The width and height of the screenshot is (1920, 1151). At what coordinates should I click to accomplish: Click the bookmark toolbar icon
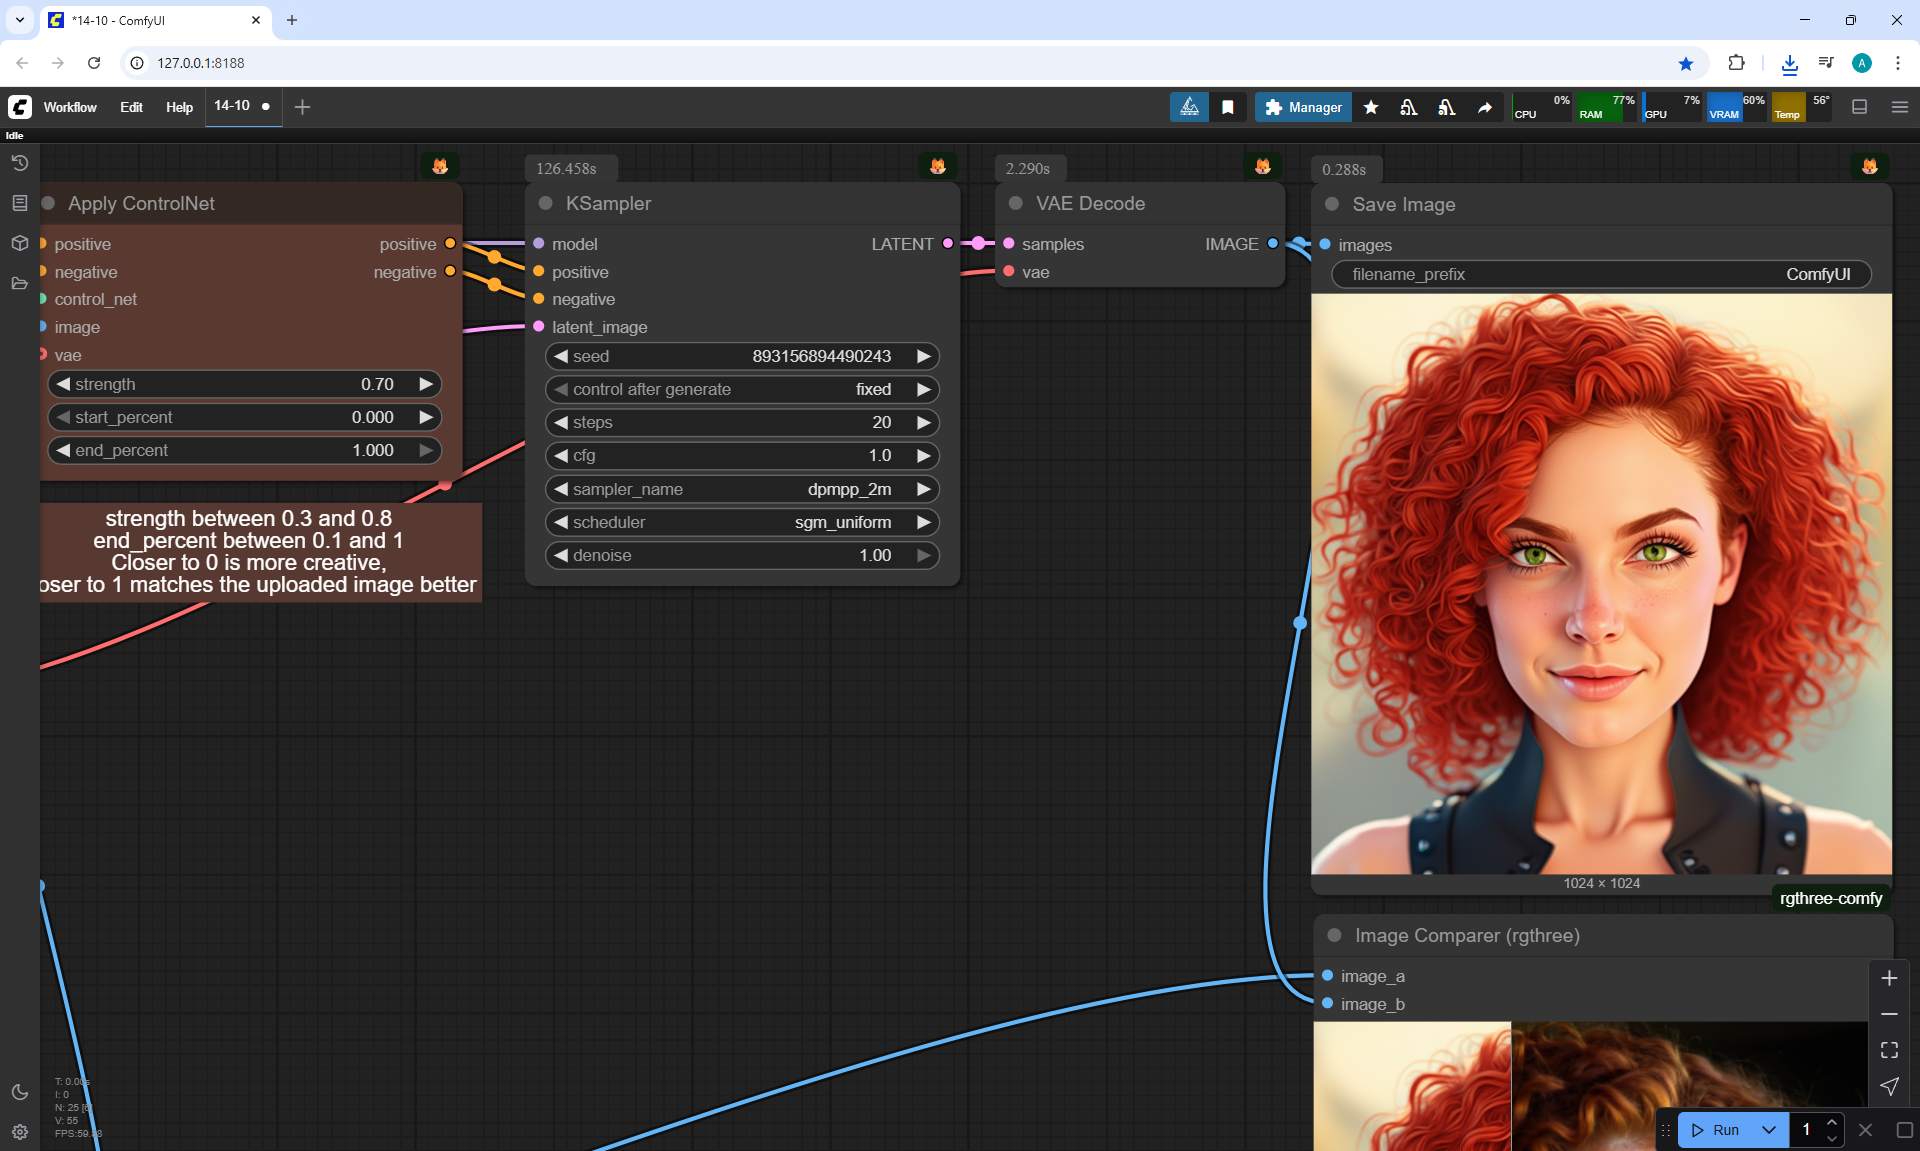pyautogui.click(x=1228, y=107)
